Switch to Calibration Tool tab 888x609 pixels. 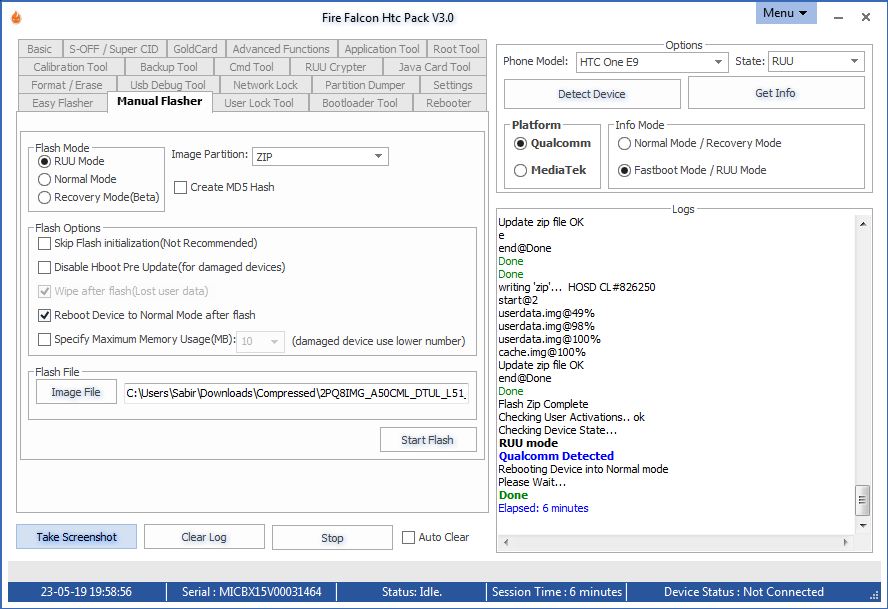[70, 67]
